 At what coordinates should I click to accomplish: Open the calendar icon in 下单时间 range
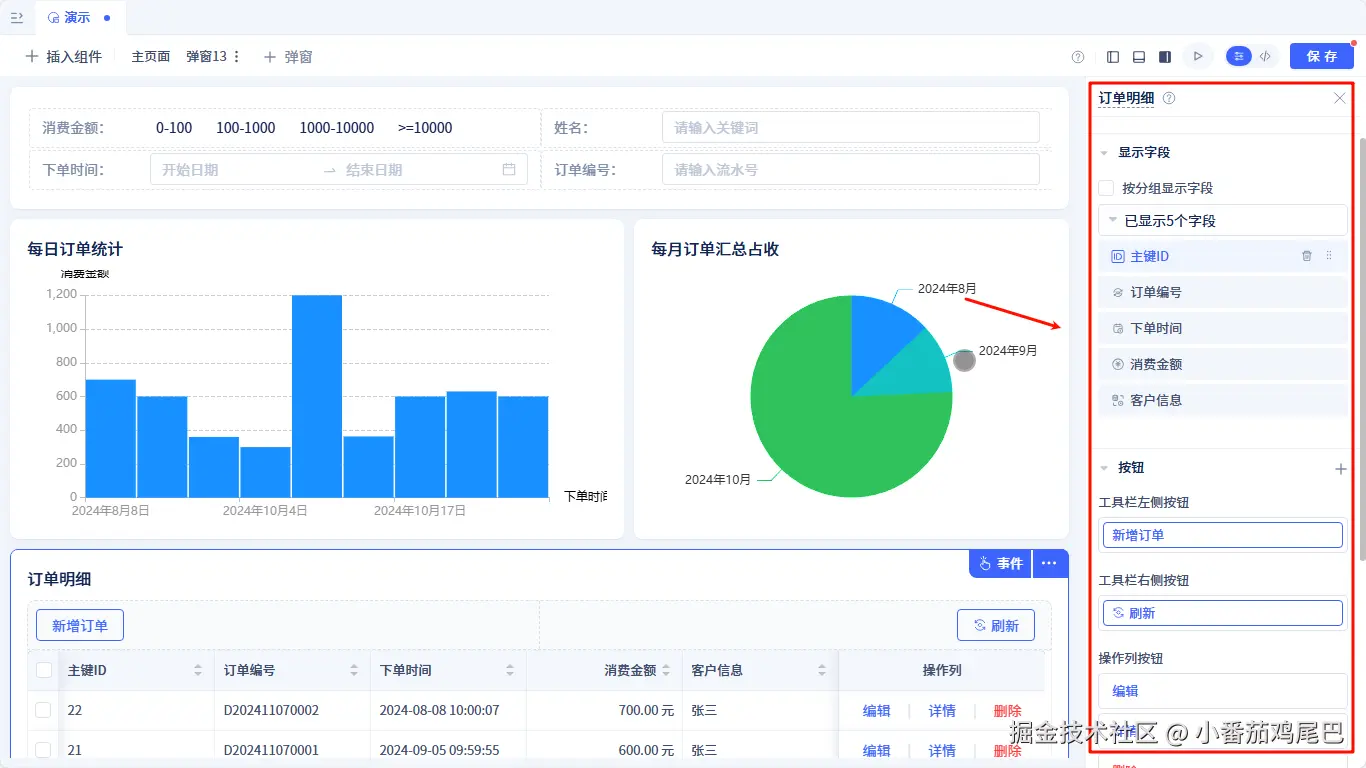tap(509, 169)
